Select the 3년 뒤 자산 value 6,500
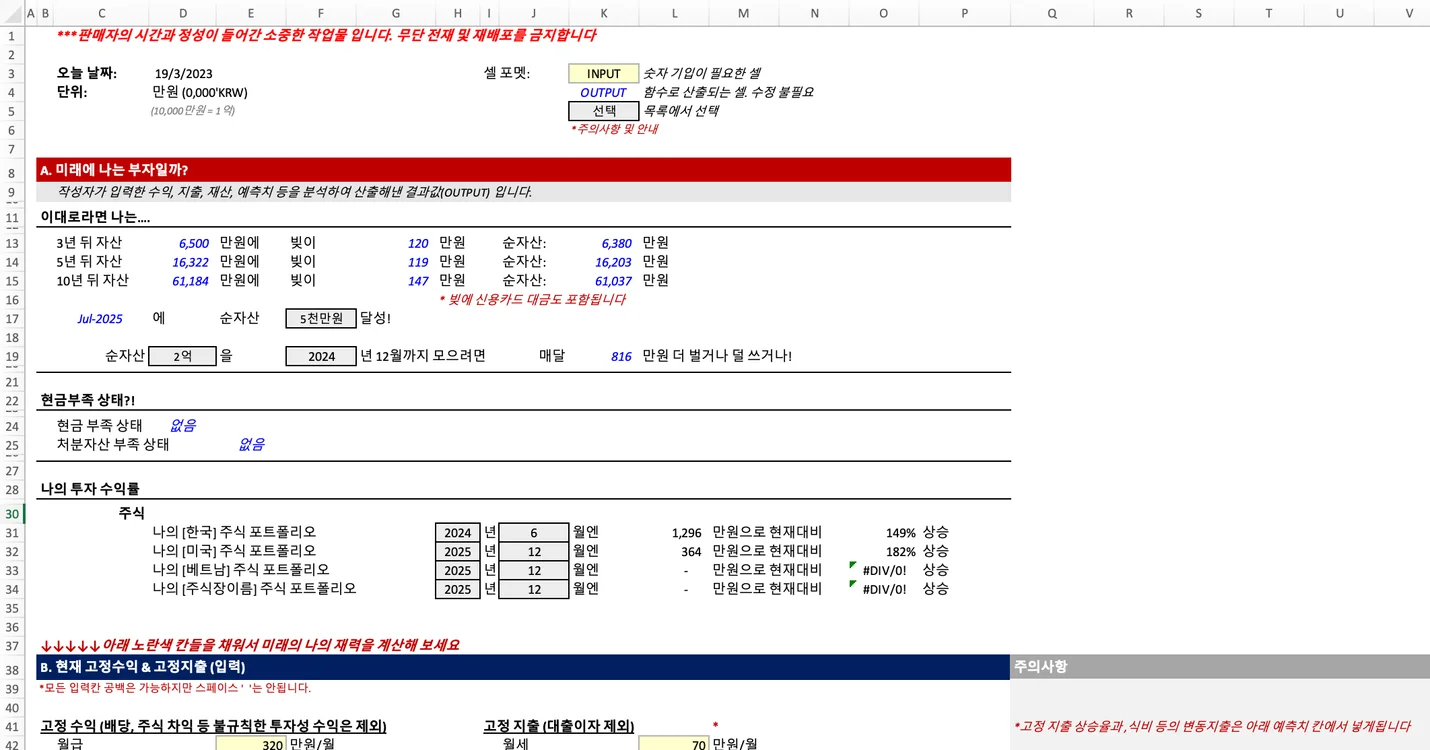 click(194, 243)
